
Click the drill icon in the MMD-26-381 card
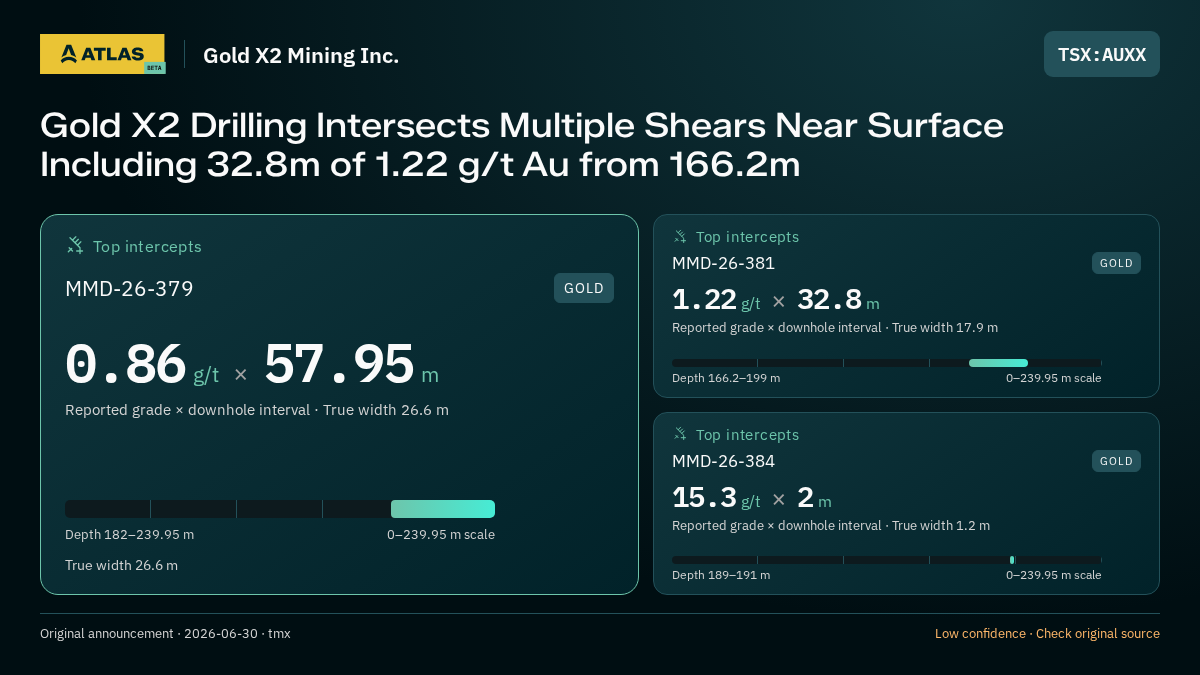tap(680, 237)
